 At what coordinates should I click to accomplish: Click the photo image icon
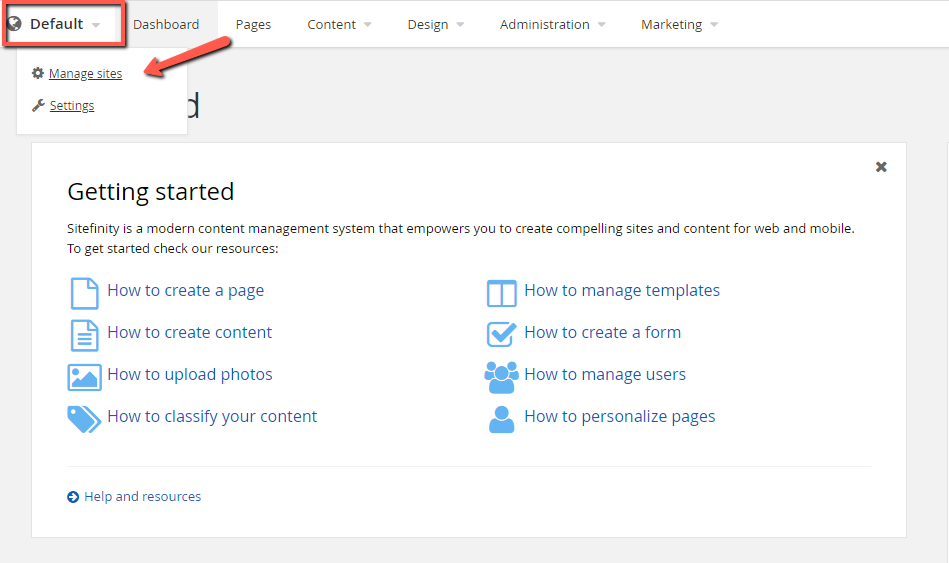pos(84,377)
